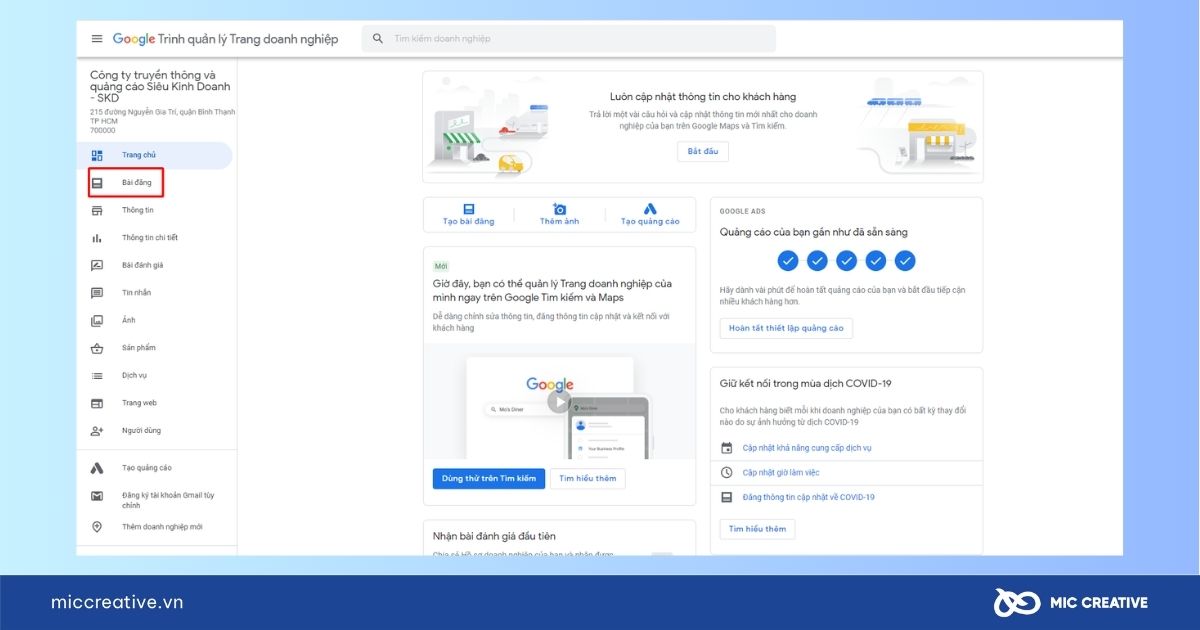The height and width of the screenshot is (630, 1200).
Task: Click Tạo bài đăng shortcut
Action: 468,215
